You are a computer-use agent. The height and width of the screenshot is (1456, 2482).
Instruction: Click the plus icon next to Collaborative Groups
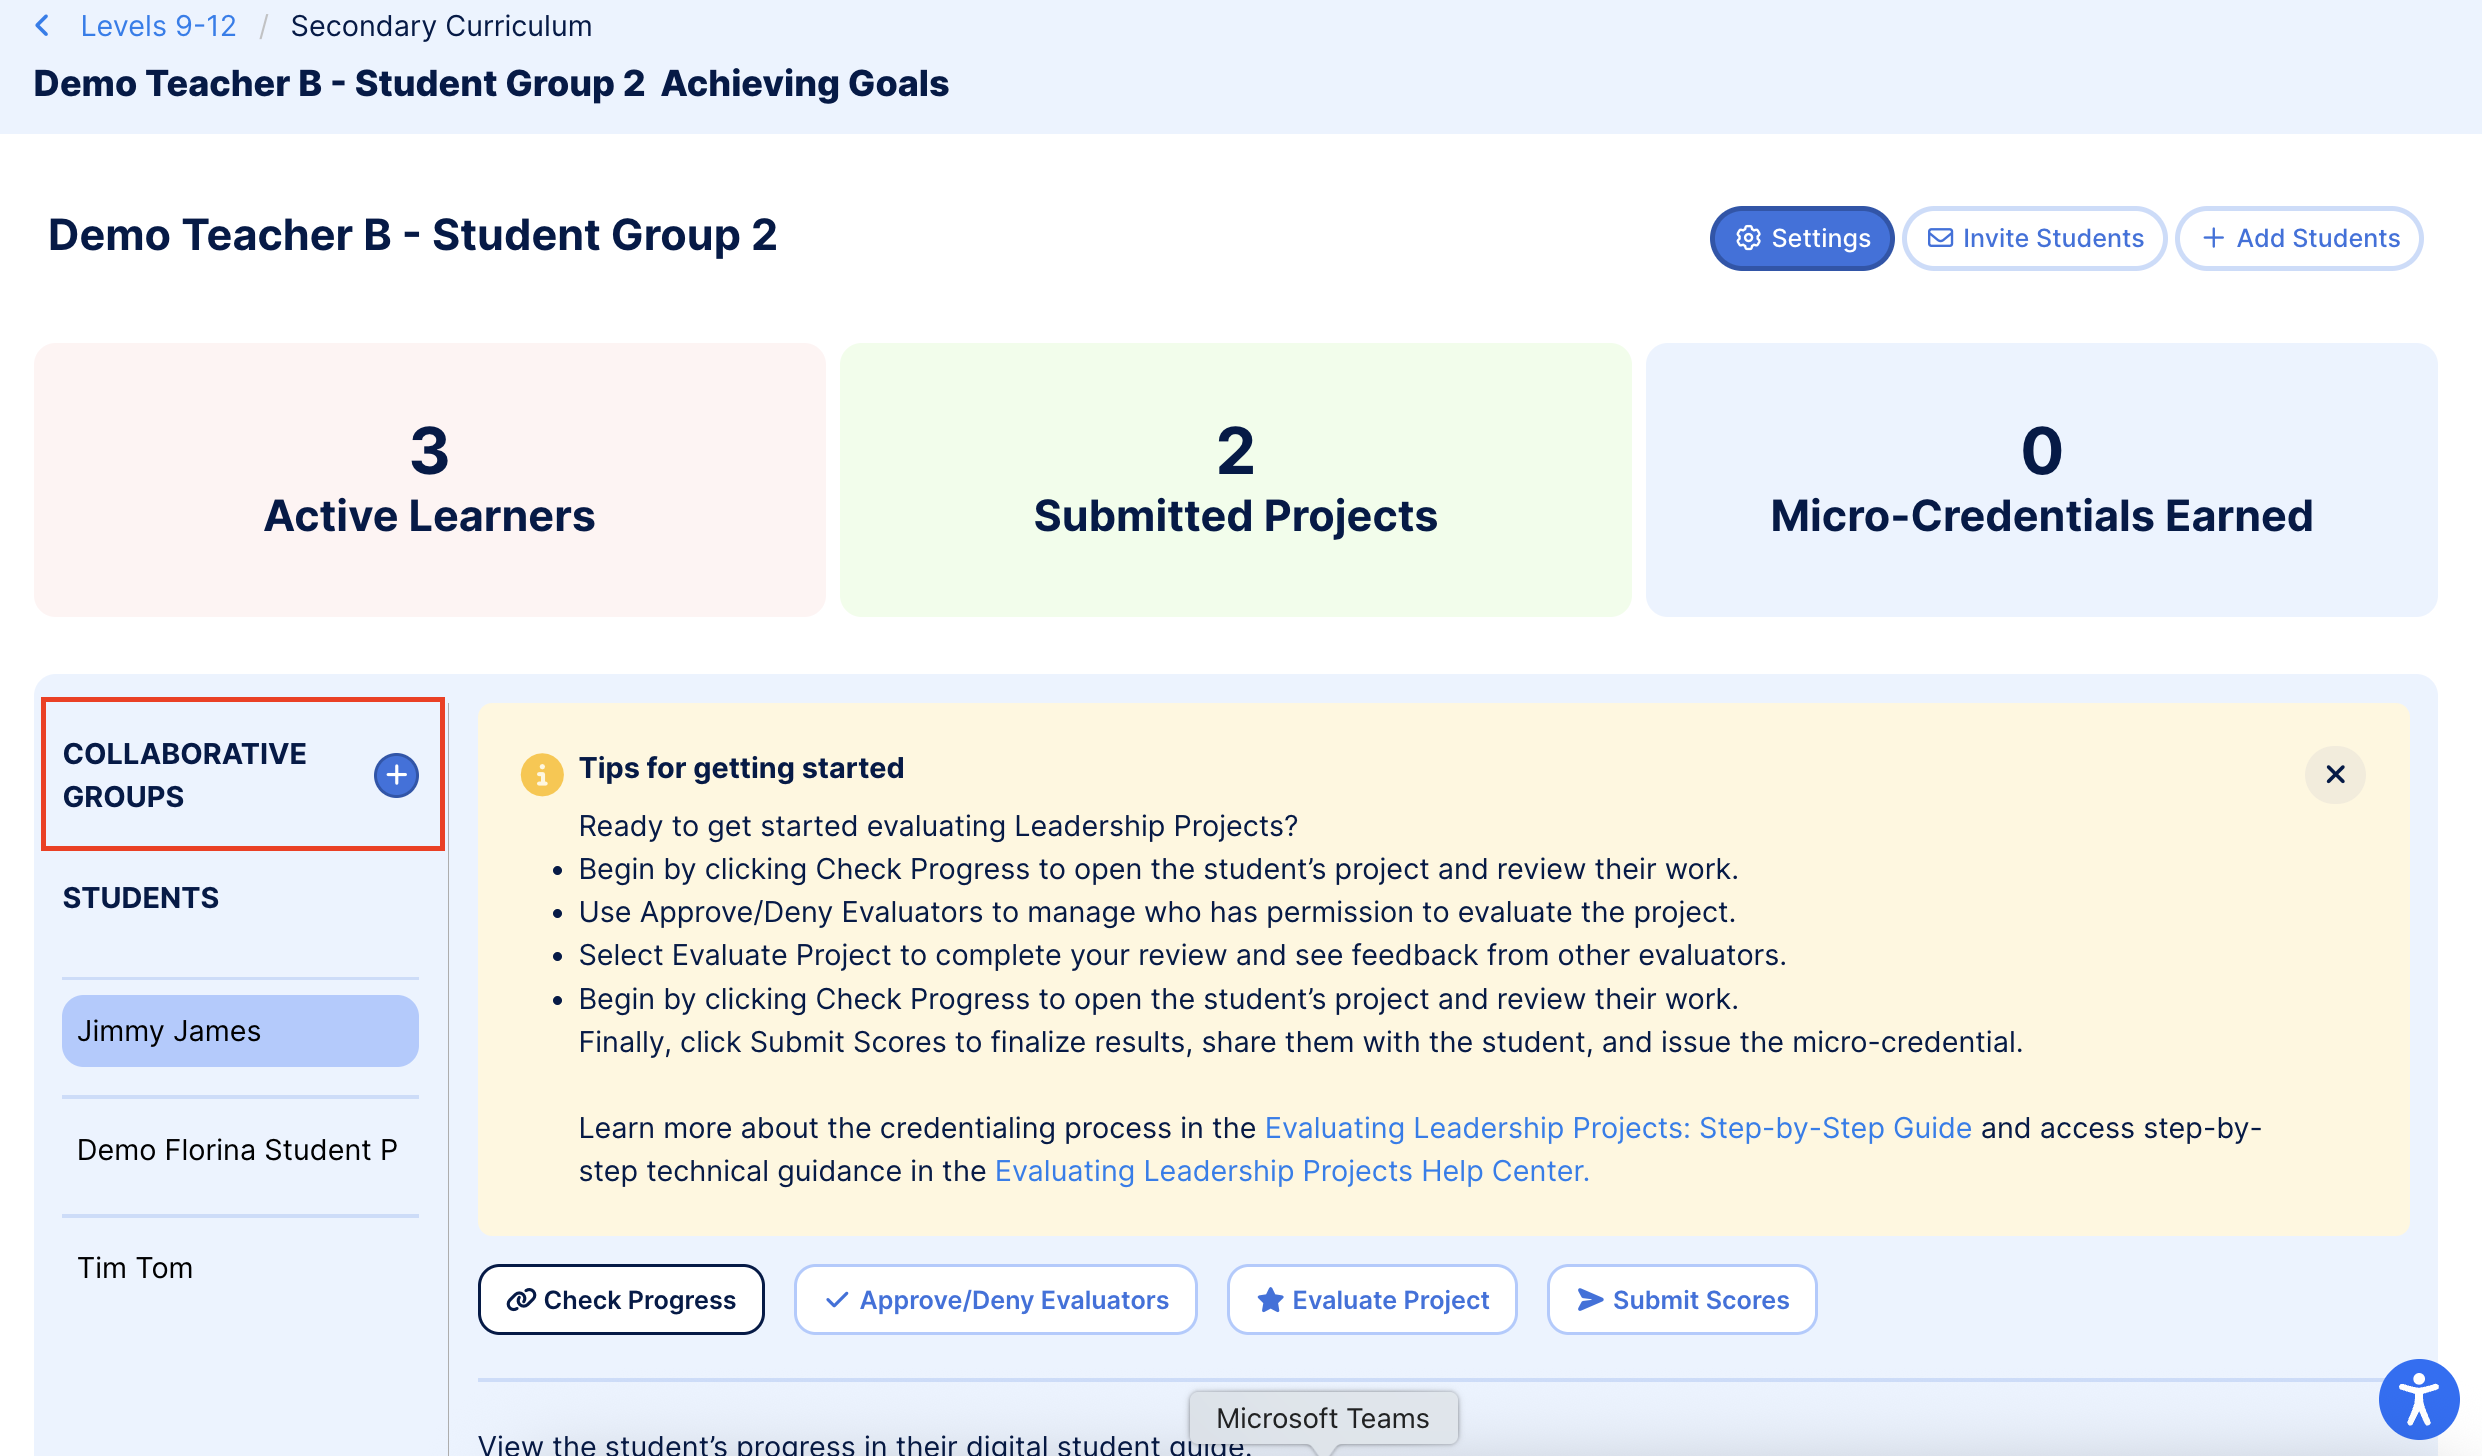[x=396, y=775]
